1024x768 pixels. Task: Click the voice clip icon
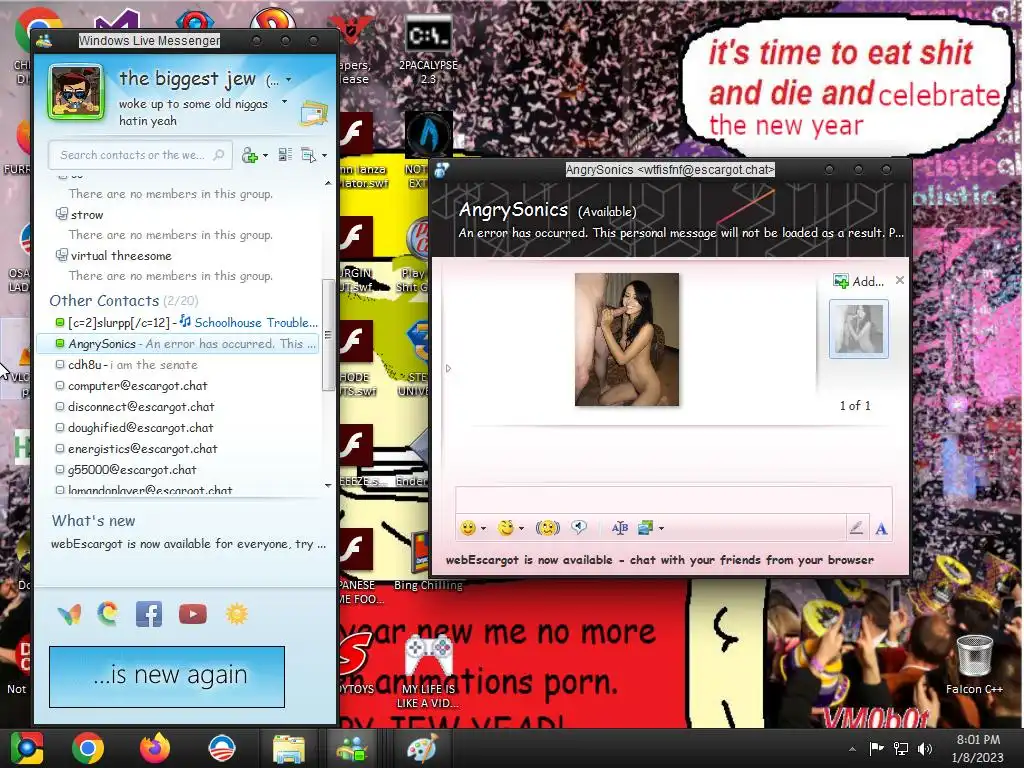point(579,527)
